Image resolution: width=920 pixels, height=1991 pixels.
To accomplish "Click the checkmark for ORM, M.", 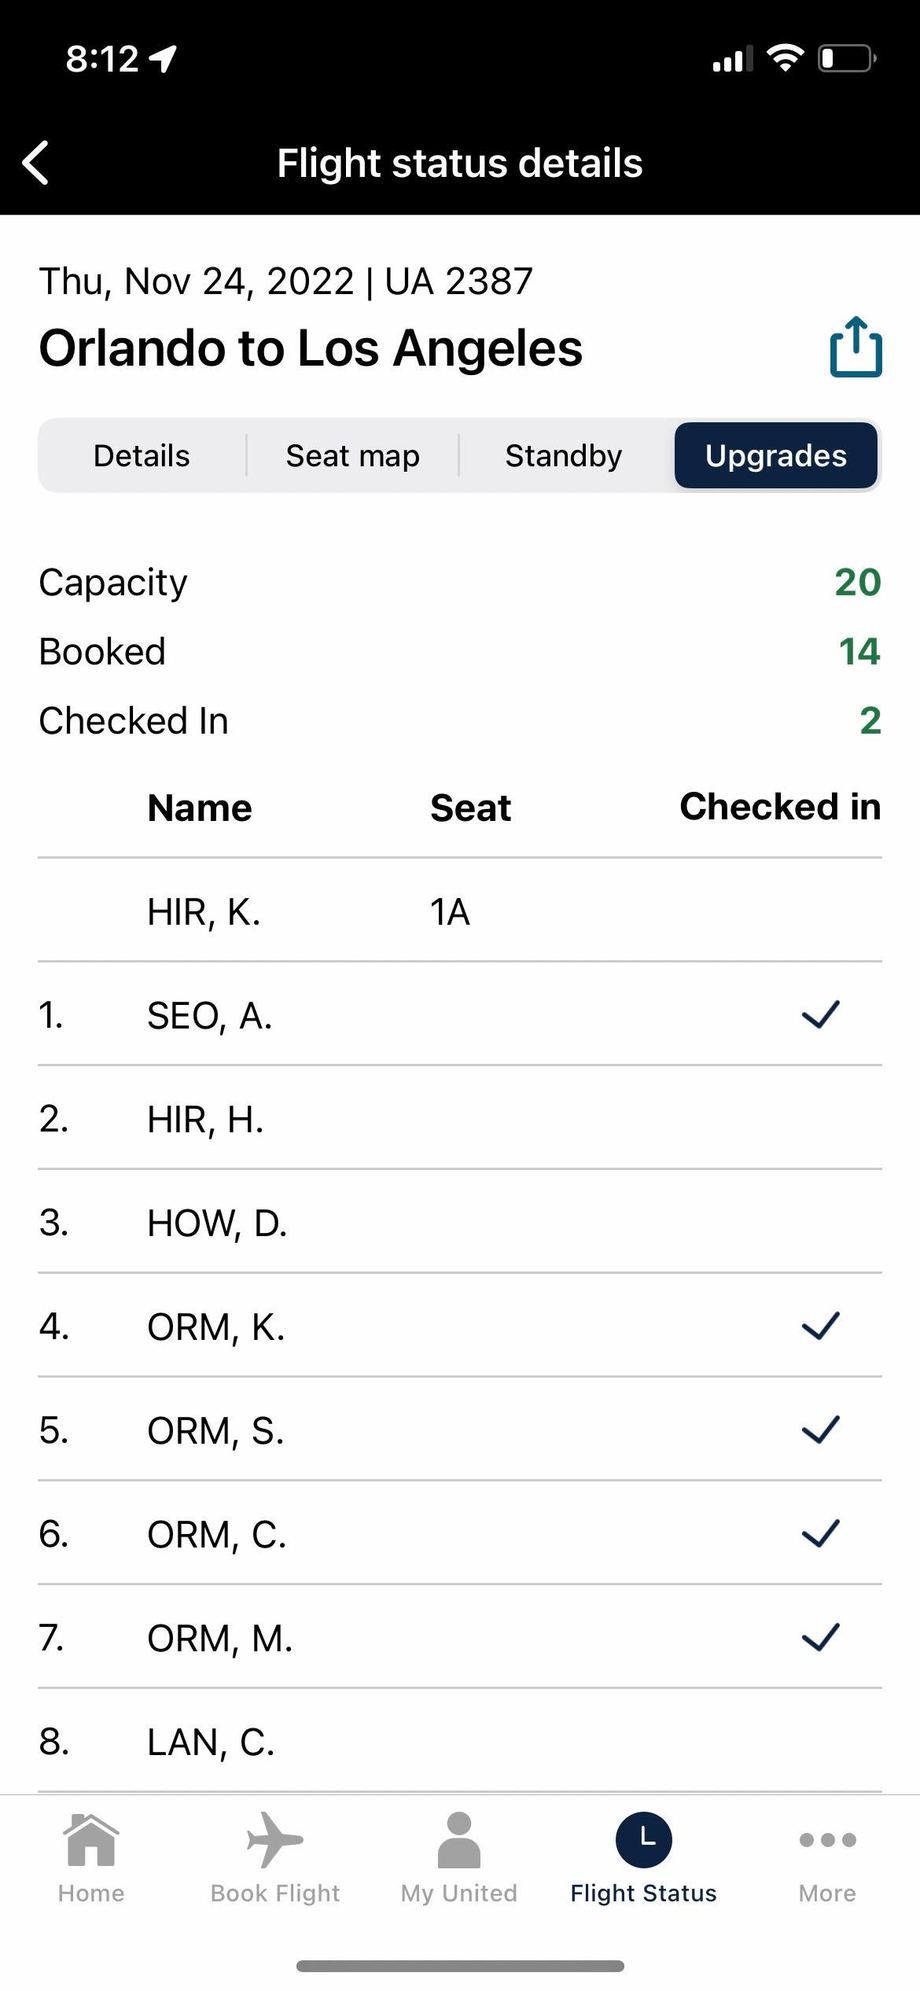I will (821, 1637).
